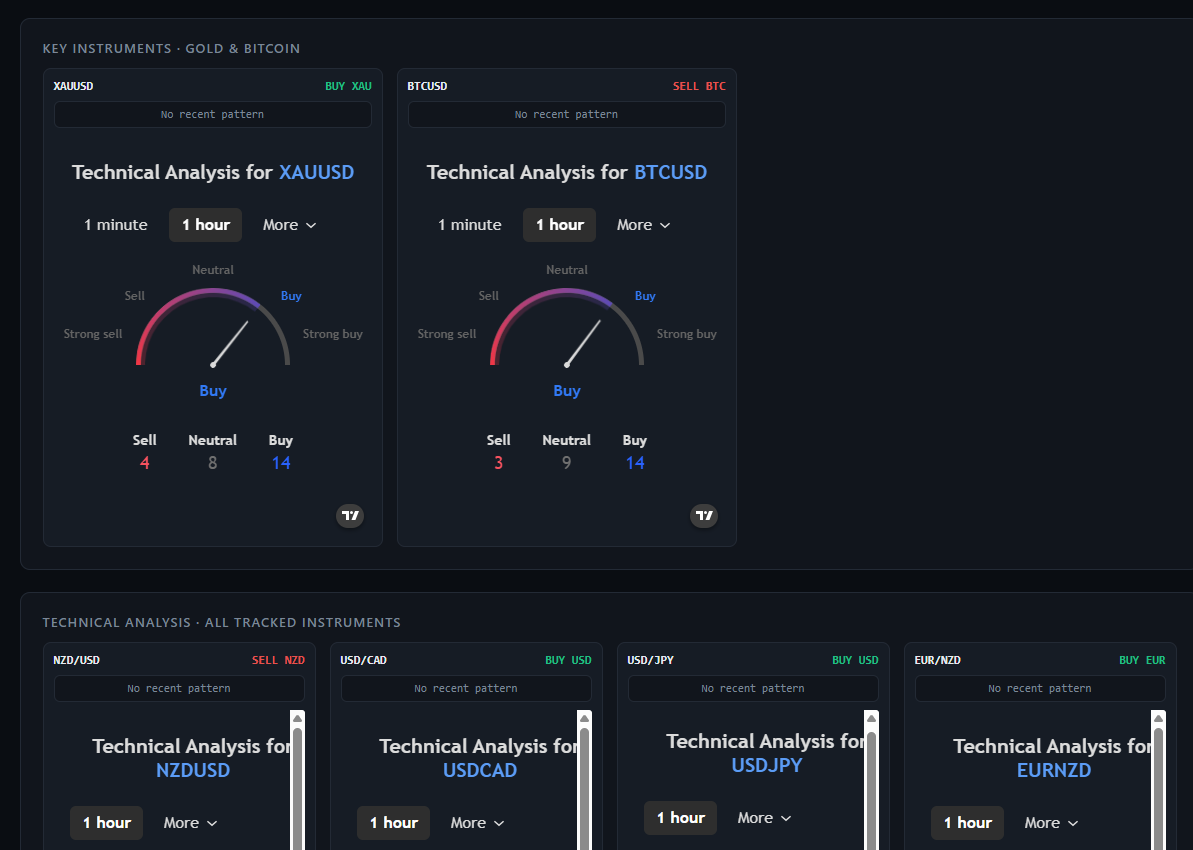Click BTCUSD sell count 3
Image resolution: width=1193 pixels, height=850 pixels.
498,463
